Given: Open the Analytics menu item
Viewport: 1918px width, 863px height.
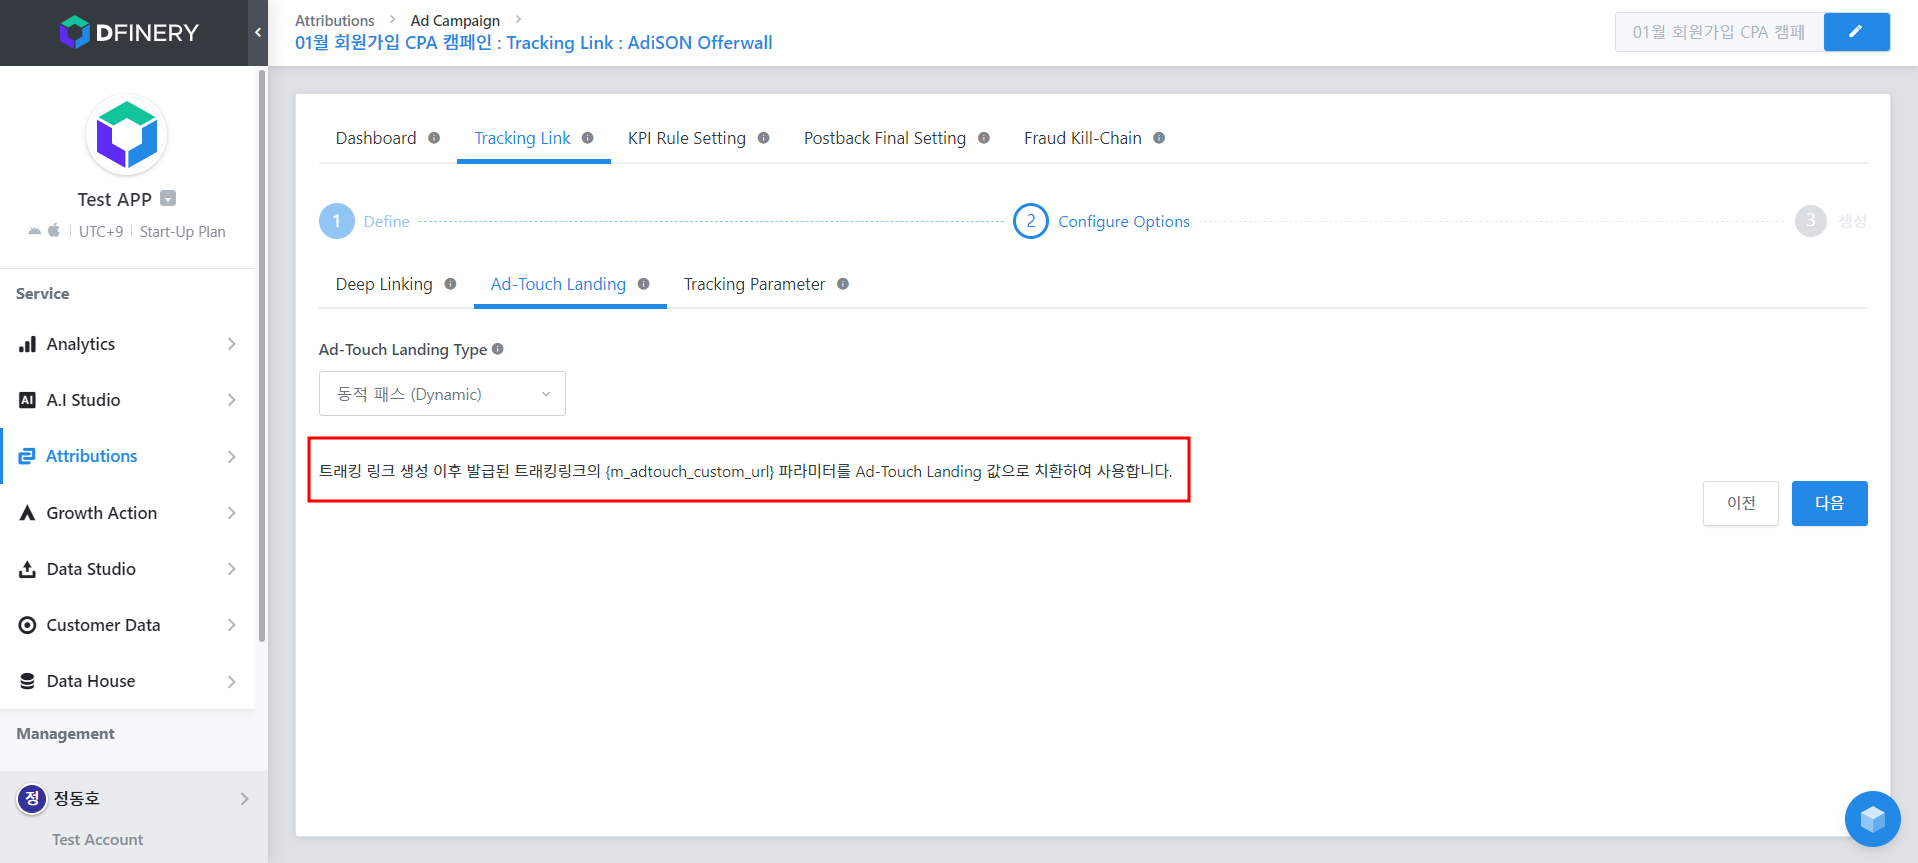Looking at the screenshot, I should [128, 344].
